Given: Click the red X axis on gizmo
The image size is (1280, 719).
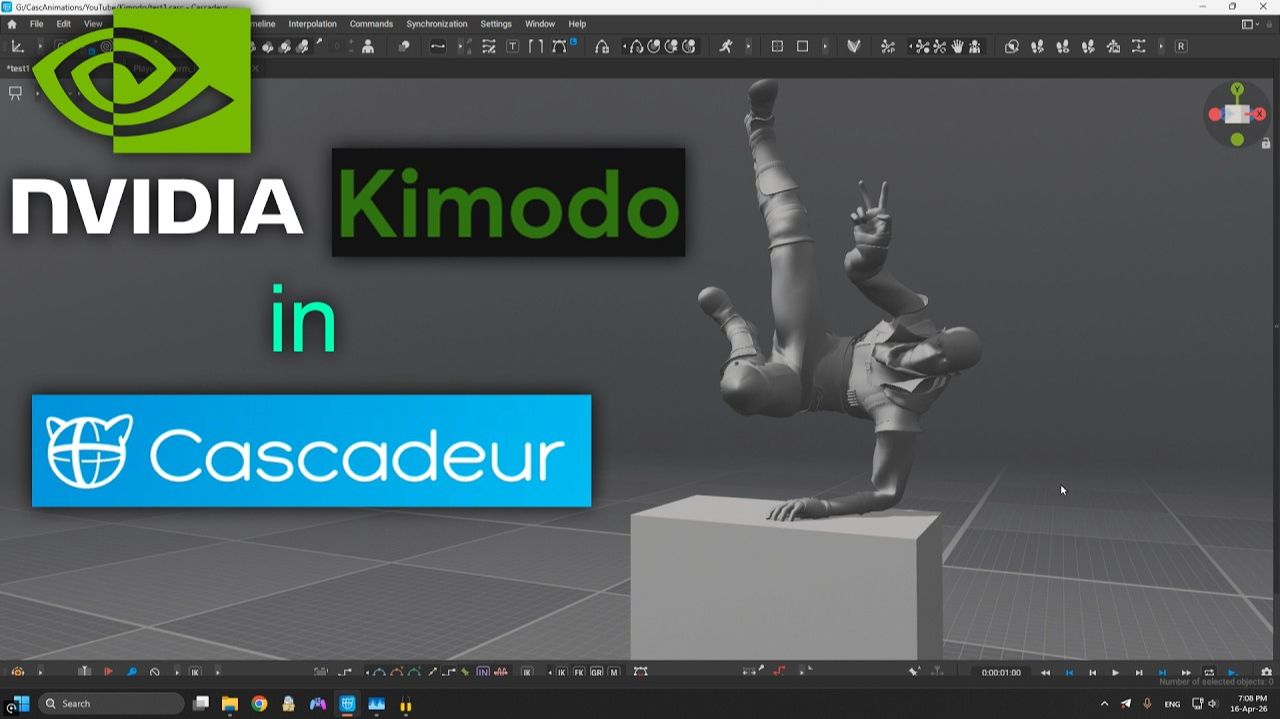Looking at the screenshot, I should [x=1259, y=114].
